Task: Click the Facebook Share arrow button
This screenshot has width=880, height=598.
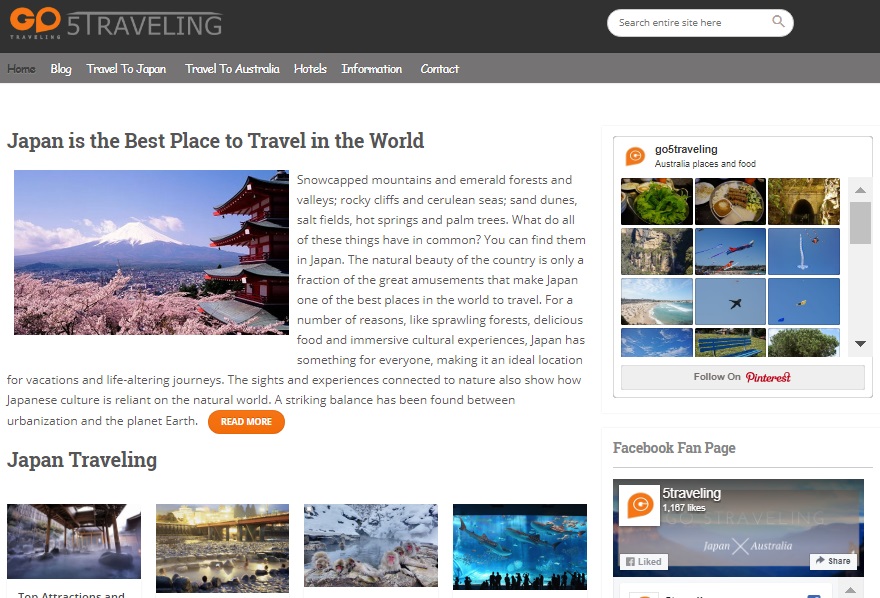Action: [833, 561]
